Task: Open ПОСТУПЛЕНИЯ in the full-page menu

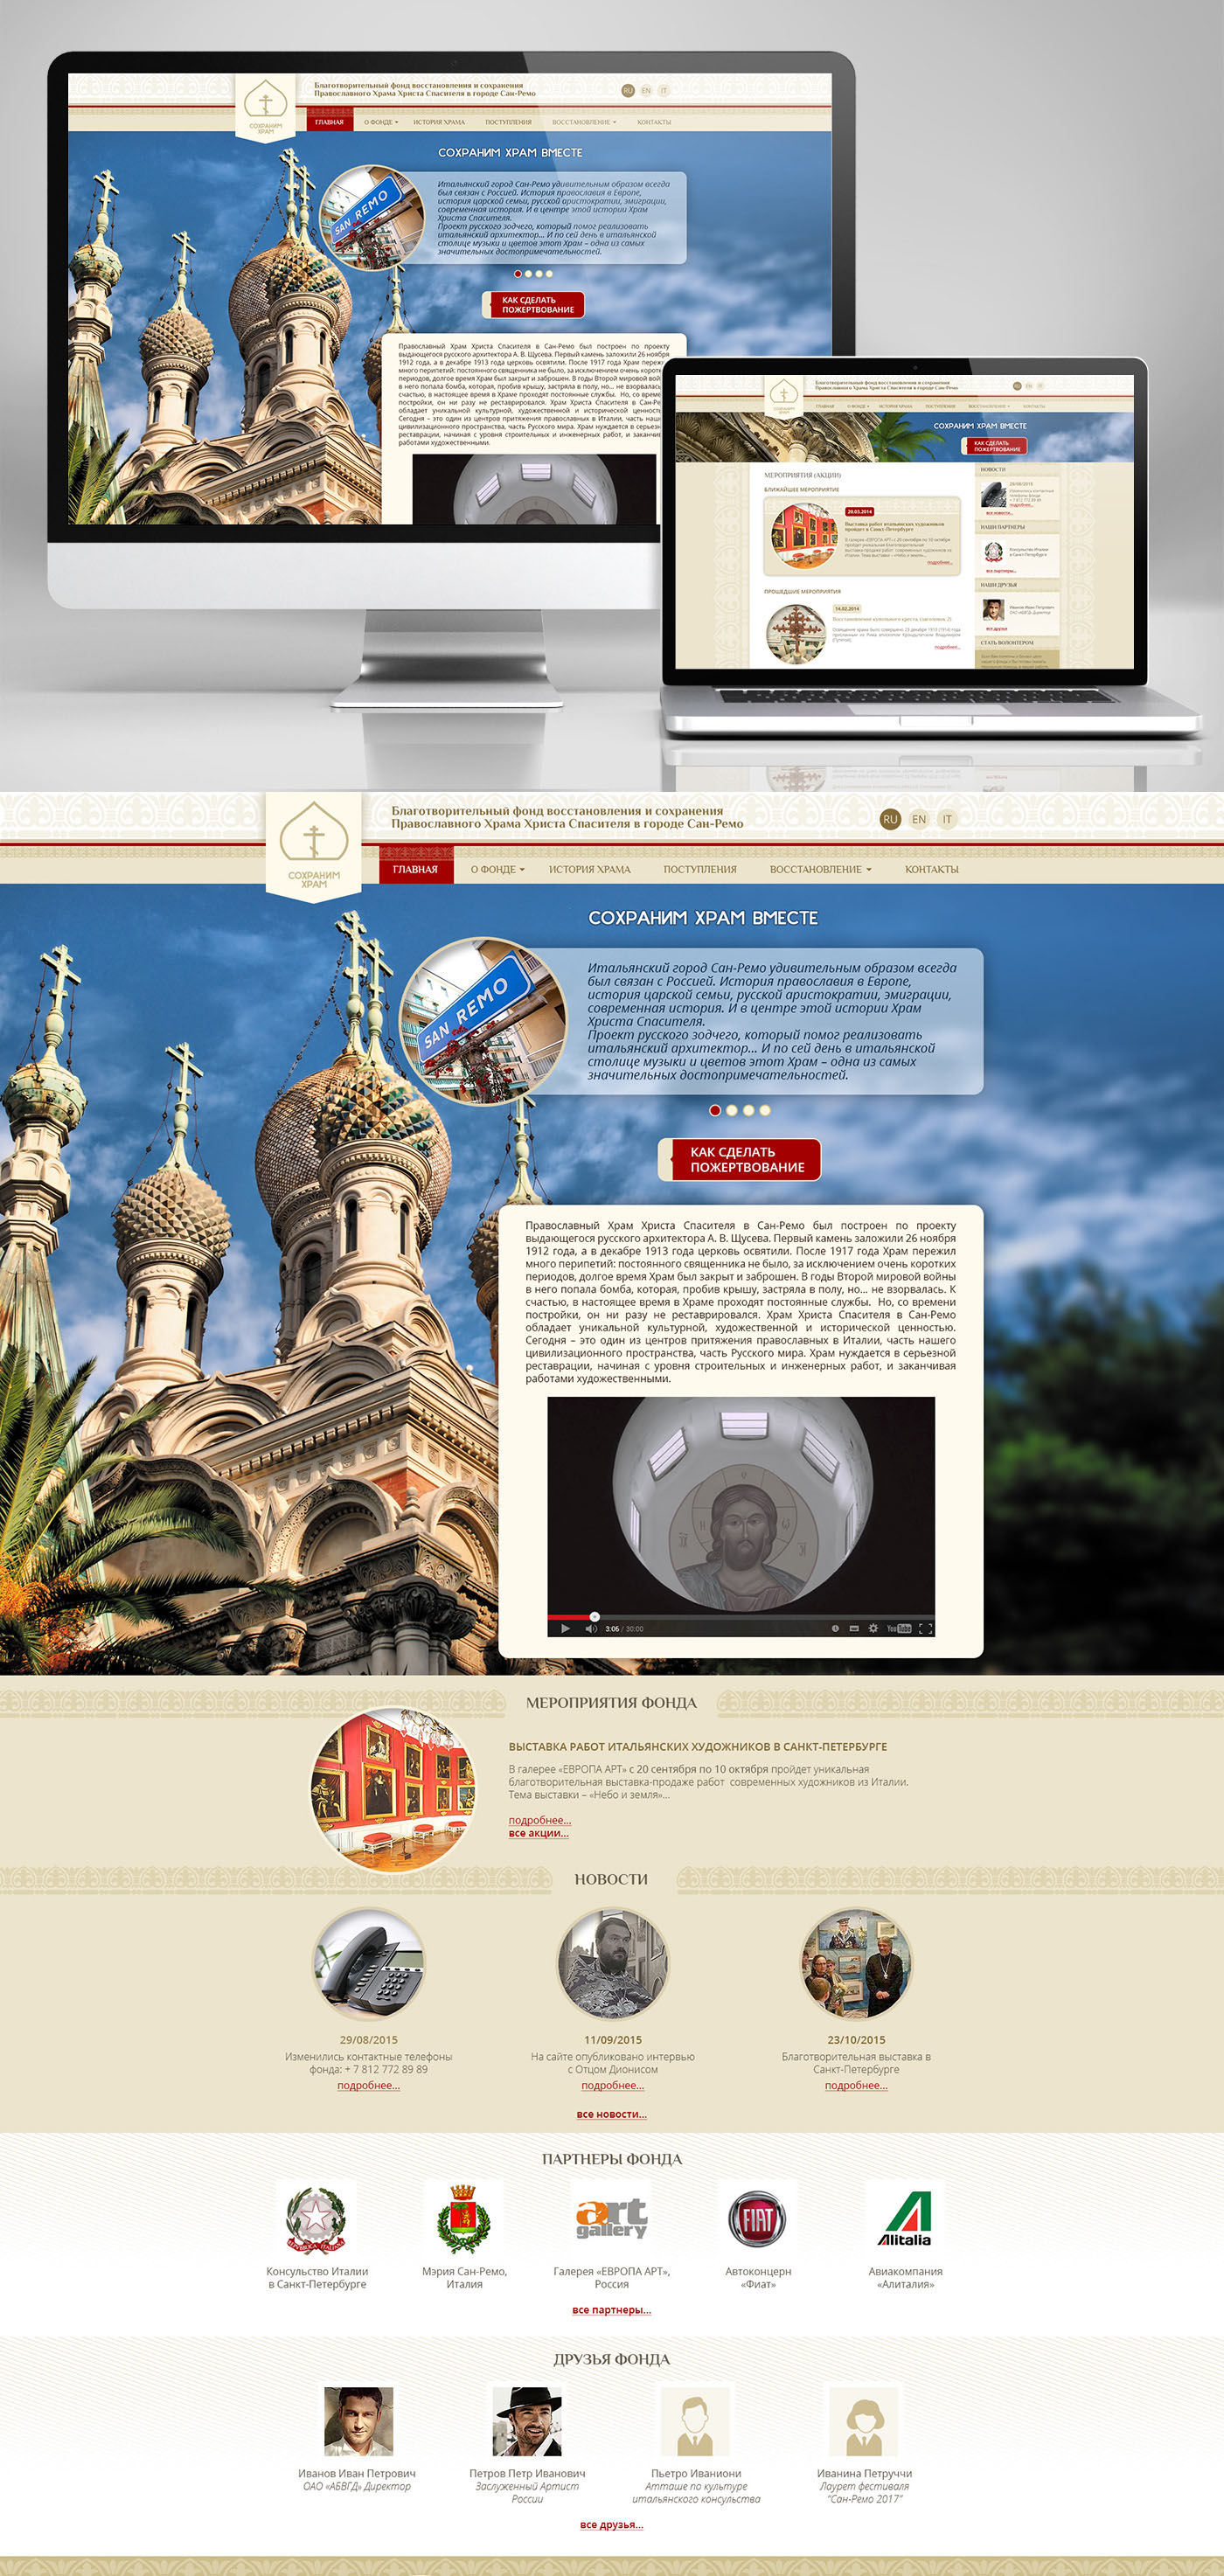Action: tap(700, 869)
